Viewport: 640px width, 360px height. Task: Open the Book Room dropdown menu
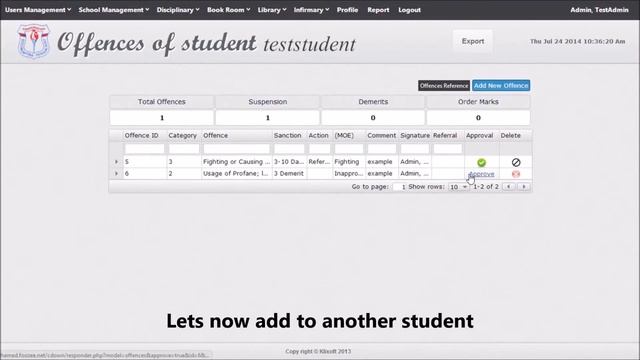click(229, 10)
